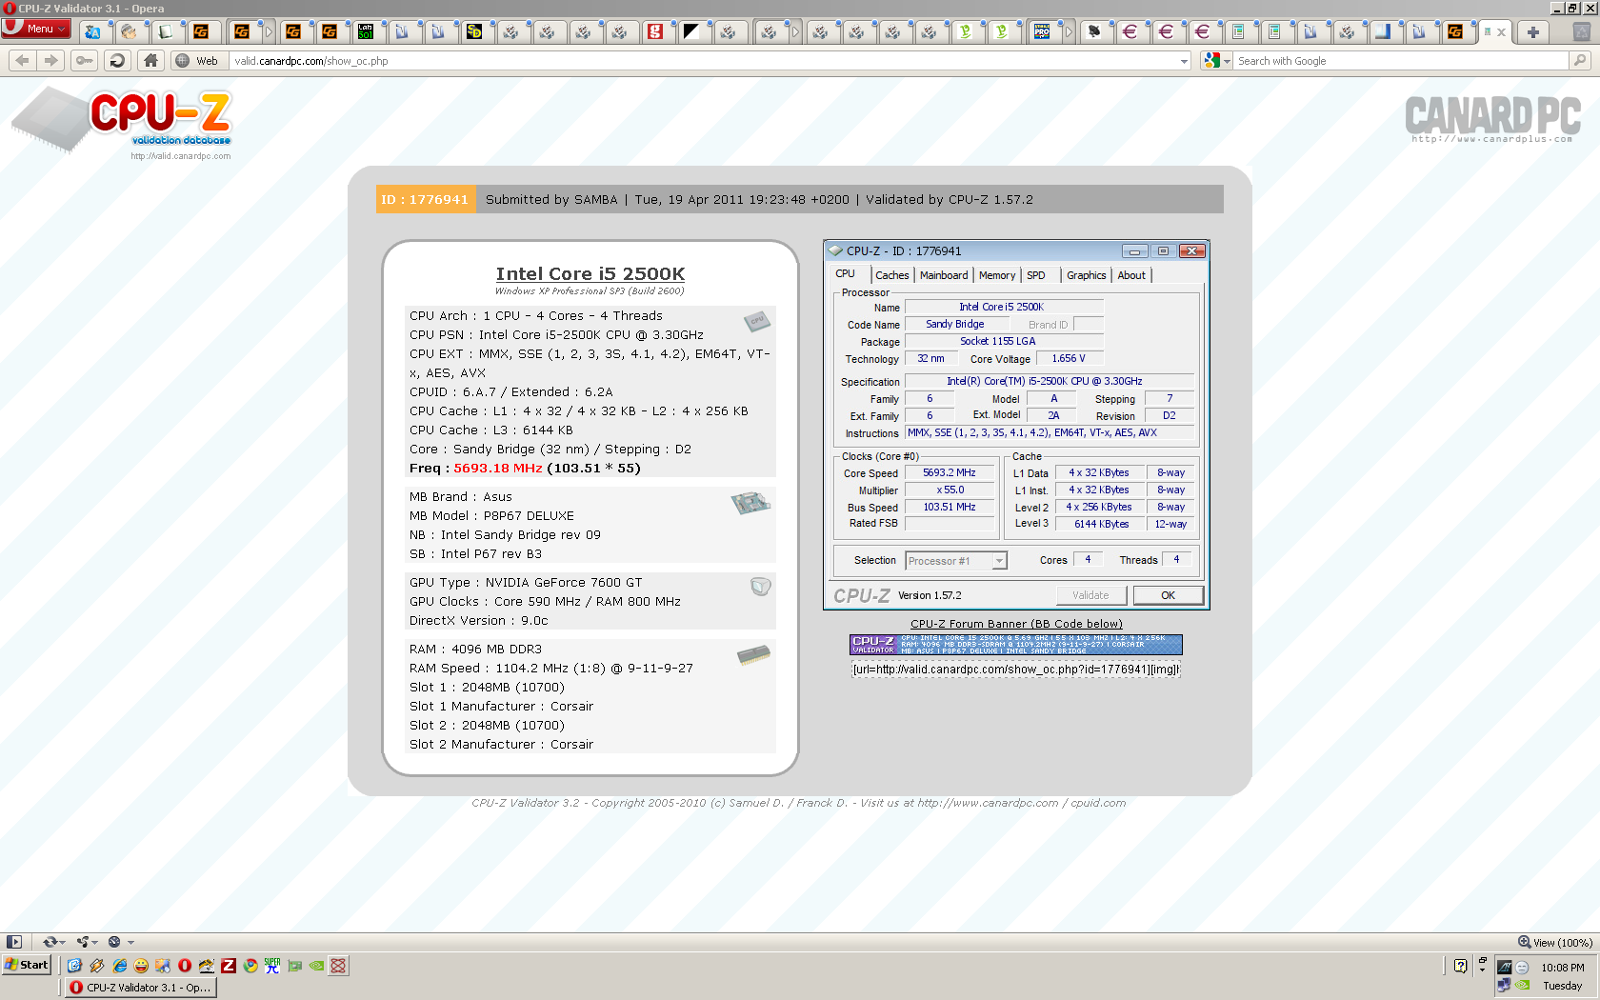This screenshot has height=1000, width=1600.
Task: Click the password wand key icon
Action: (x=84, y=61)
